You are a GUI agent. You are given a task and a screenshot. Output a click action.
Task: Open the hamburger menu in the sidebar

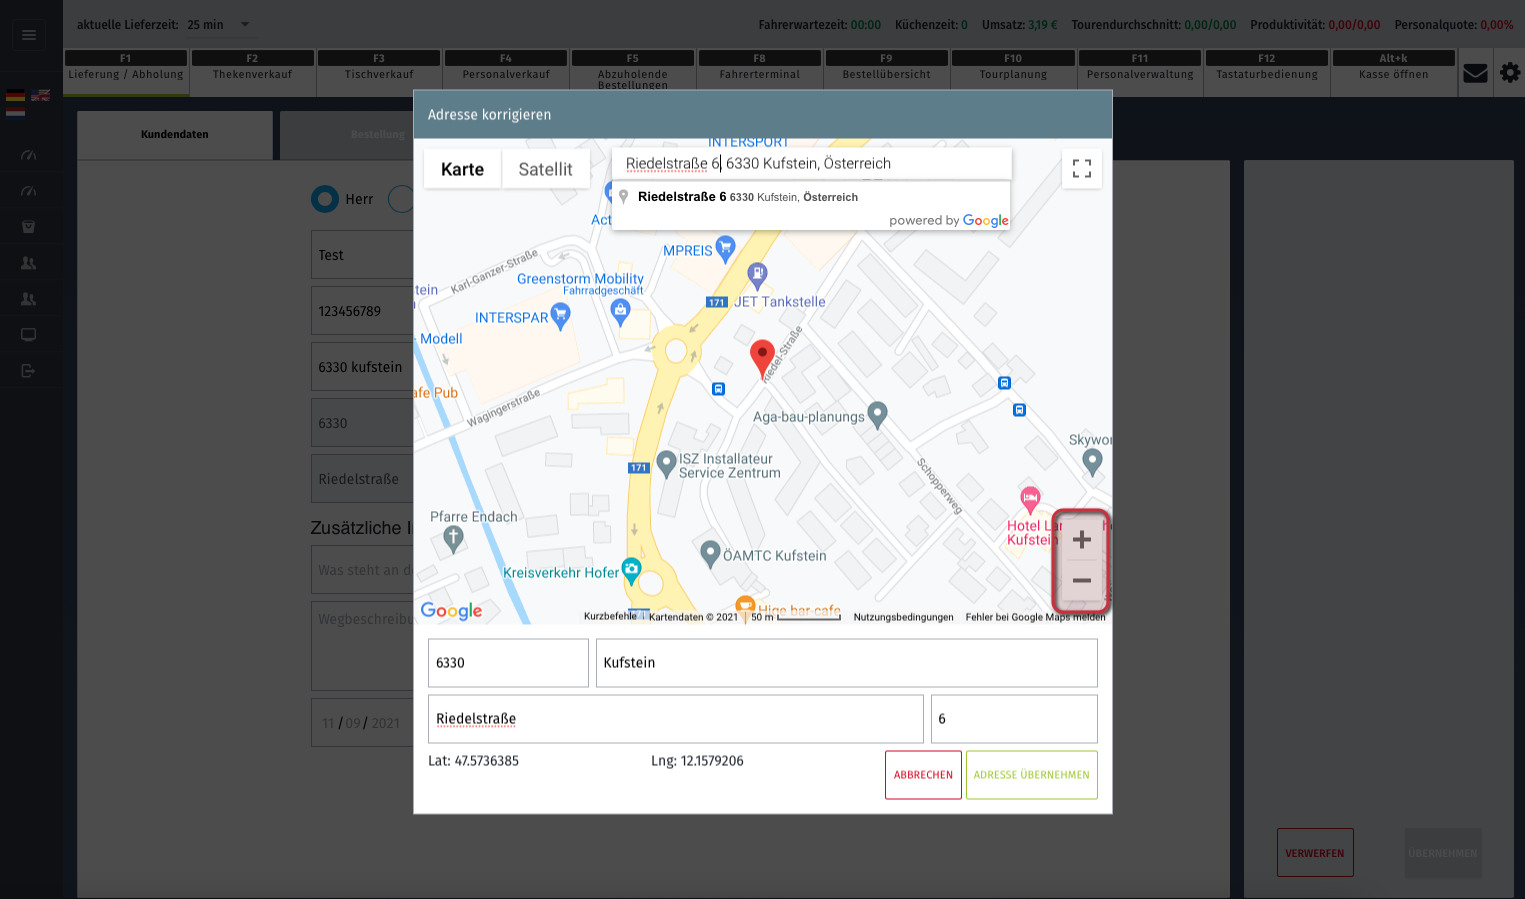coord(29,35)
